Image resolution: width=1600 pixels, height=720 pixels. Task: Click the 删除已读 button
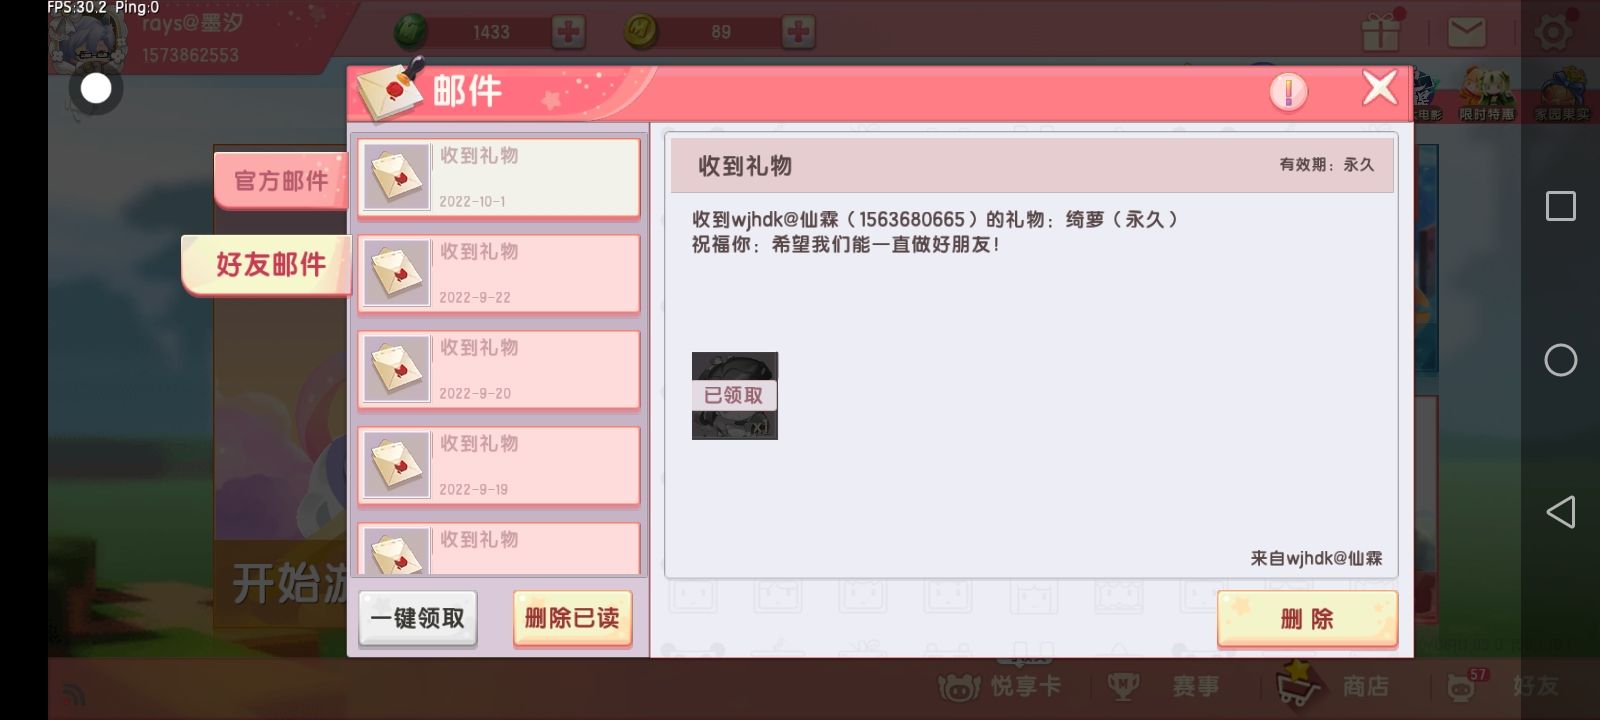(x=572, y=619)
